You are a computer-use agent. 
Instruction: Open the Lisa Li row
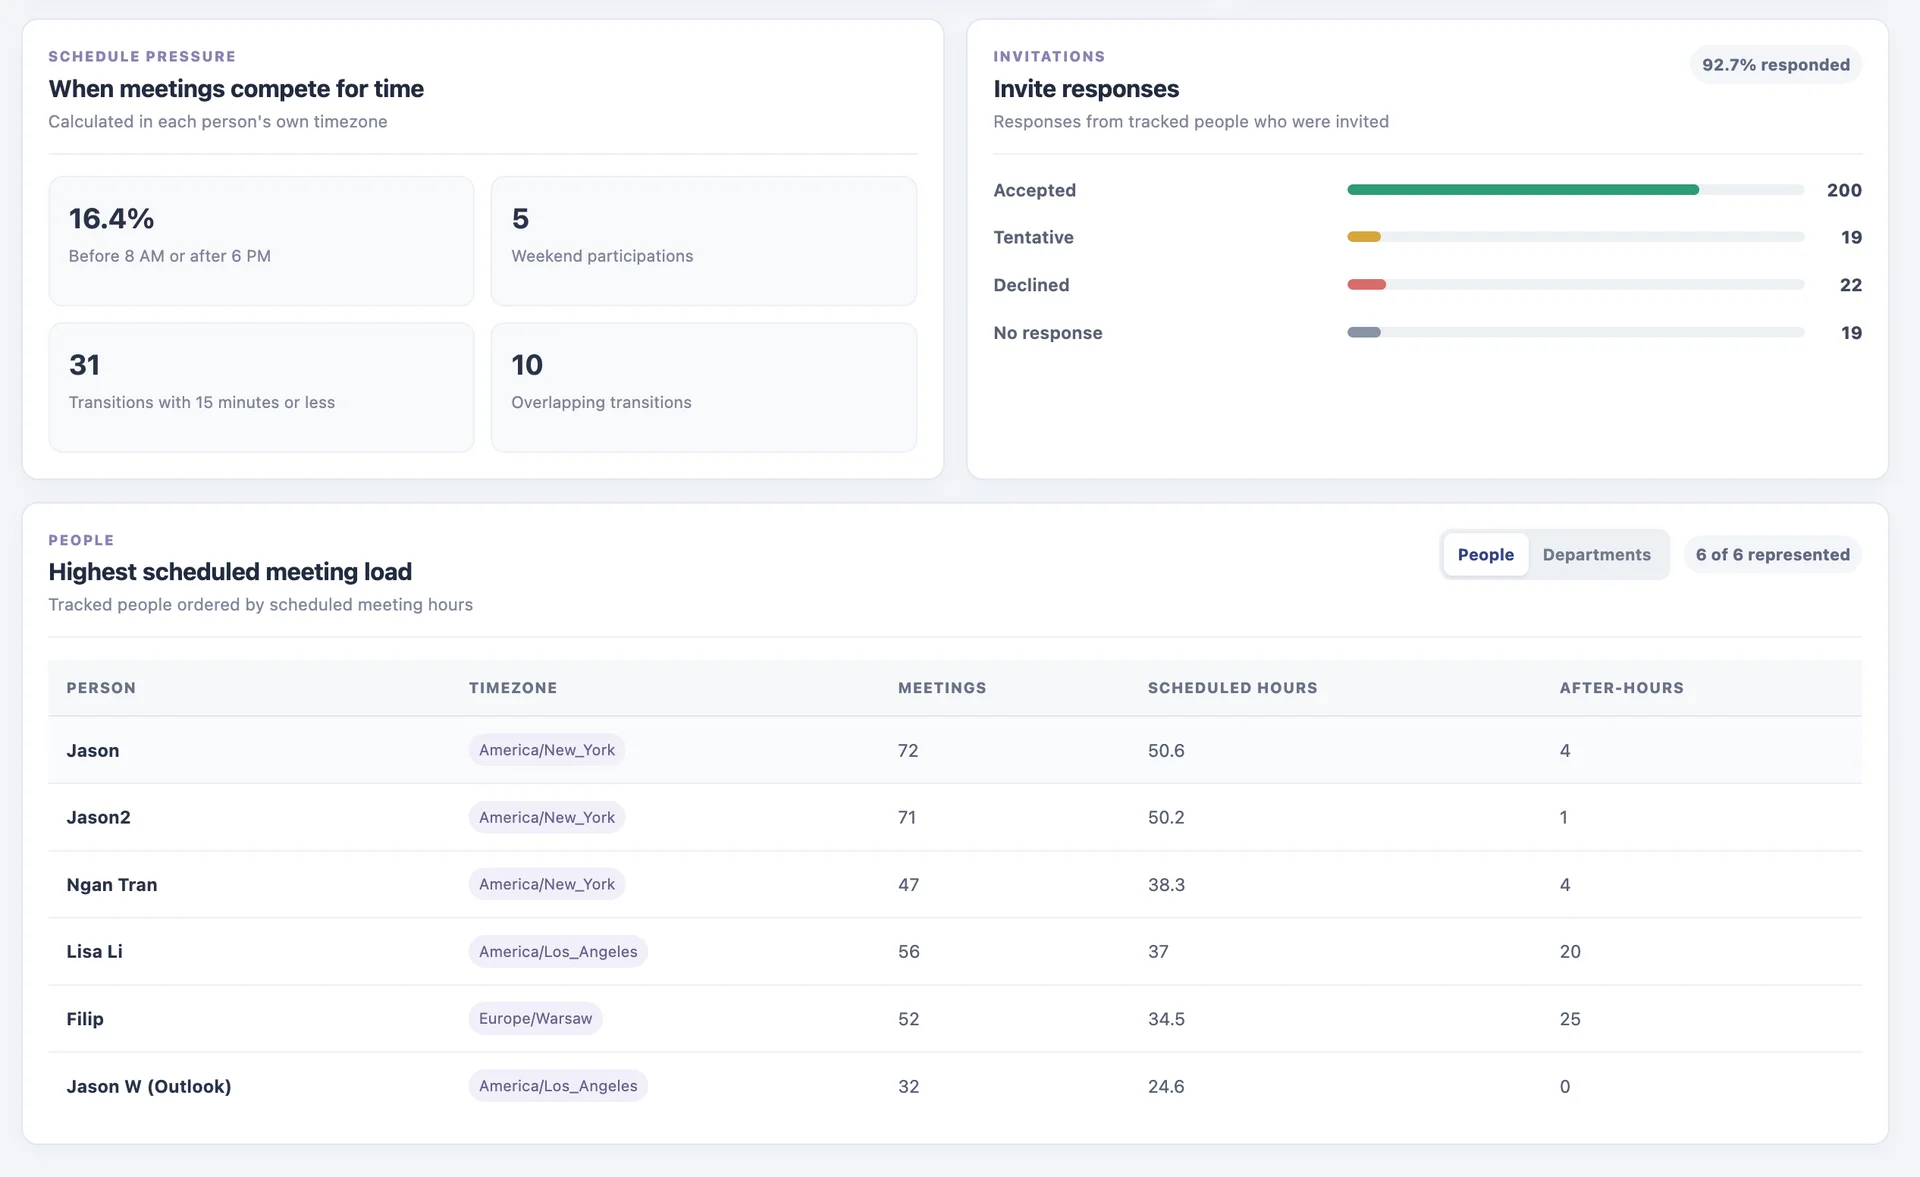pos(955,951)
